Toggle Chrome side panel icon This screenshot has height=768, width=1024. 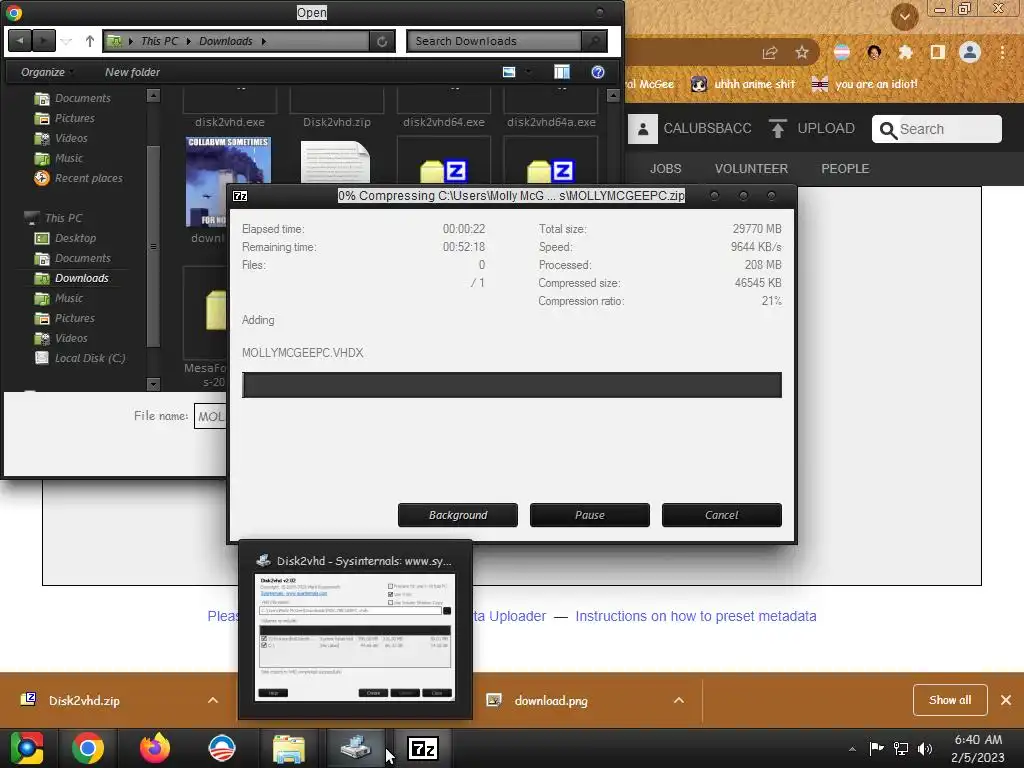click(x=938, y=52)
